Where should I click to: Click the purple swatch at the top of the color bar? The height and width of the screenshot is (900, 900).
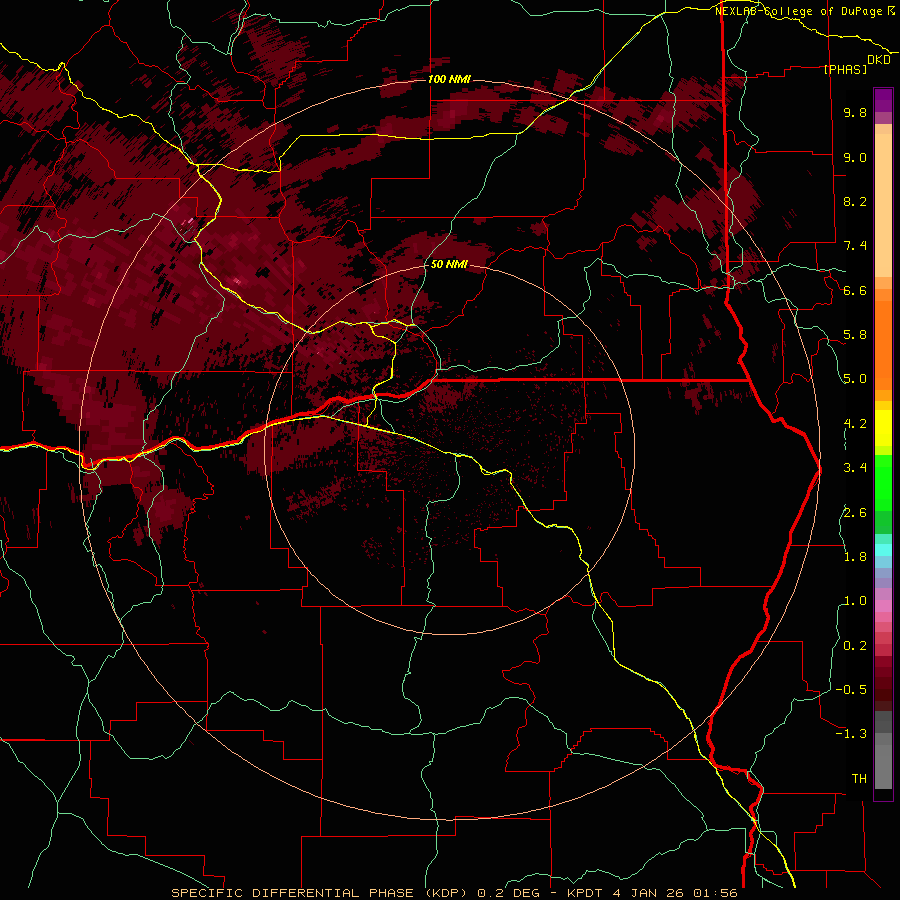(883, 100)
